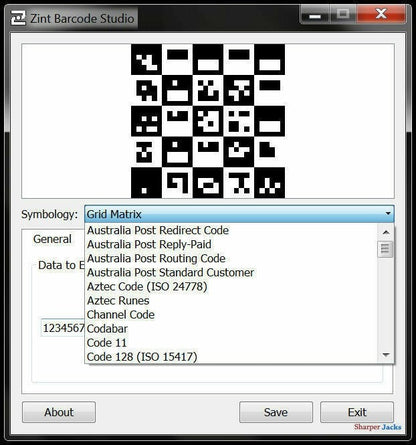Open the About dialog
416x445 pixels.
(59, 412)
